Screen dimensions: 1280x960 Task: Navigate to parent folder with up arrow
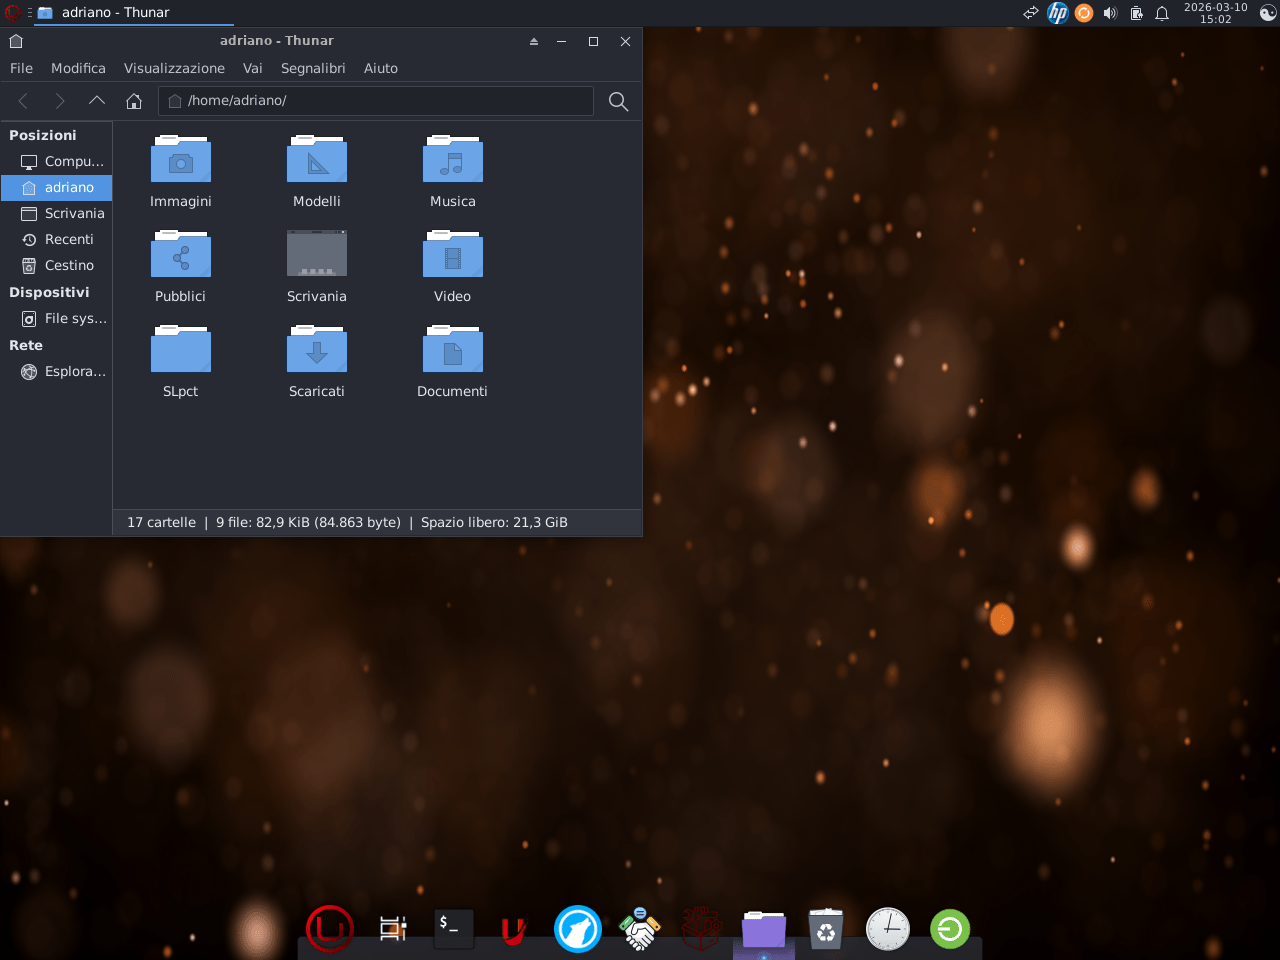pyautogui.click(x=97, y=101)
